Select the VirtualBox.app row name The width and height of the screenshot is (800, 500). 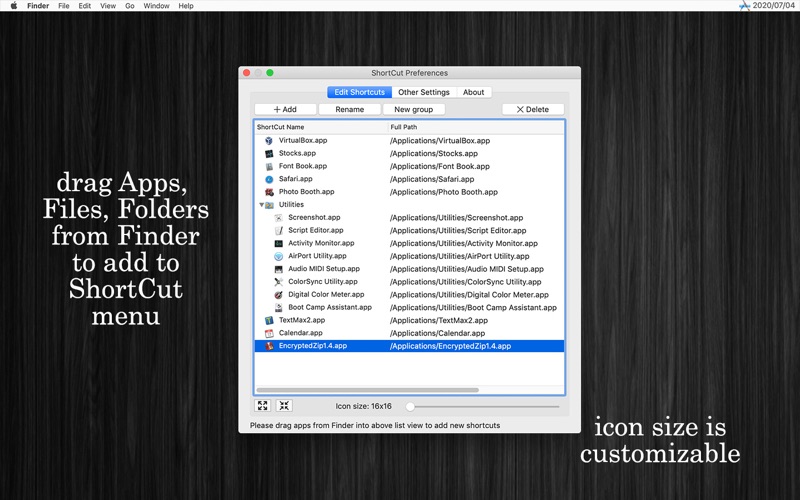point(303,140)
